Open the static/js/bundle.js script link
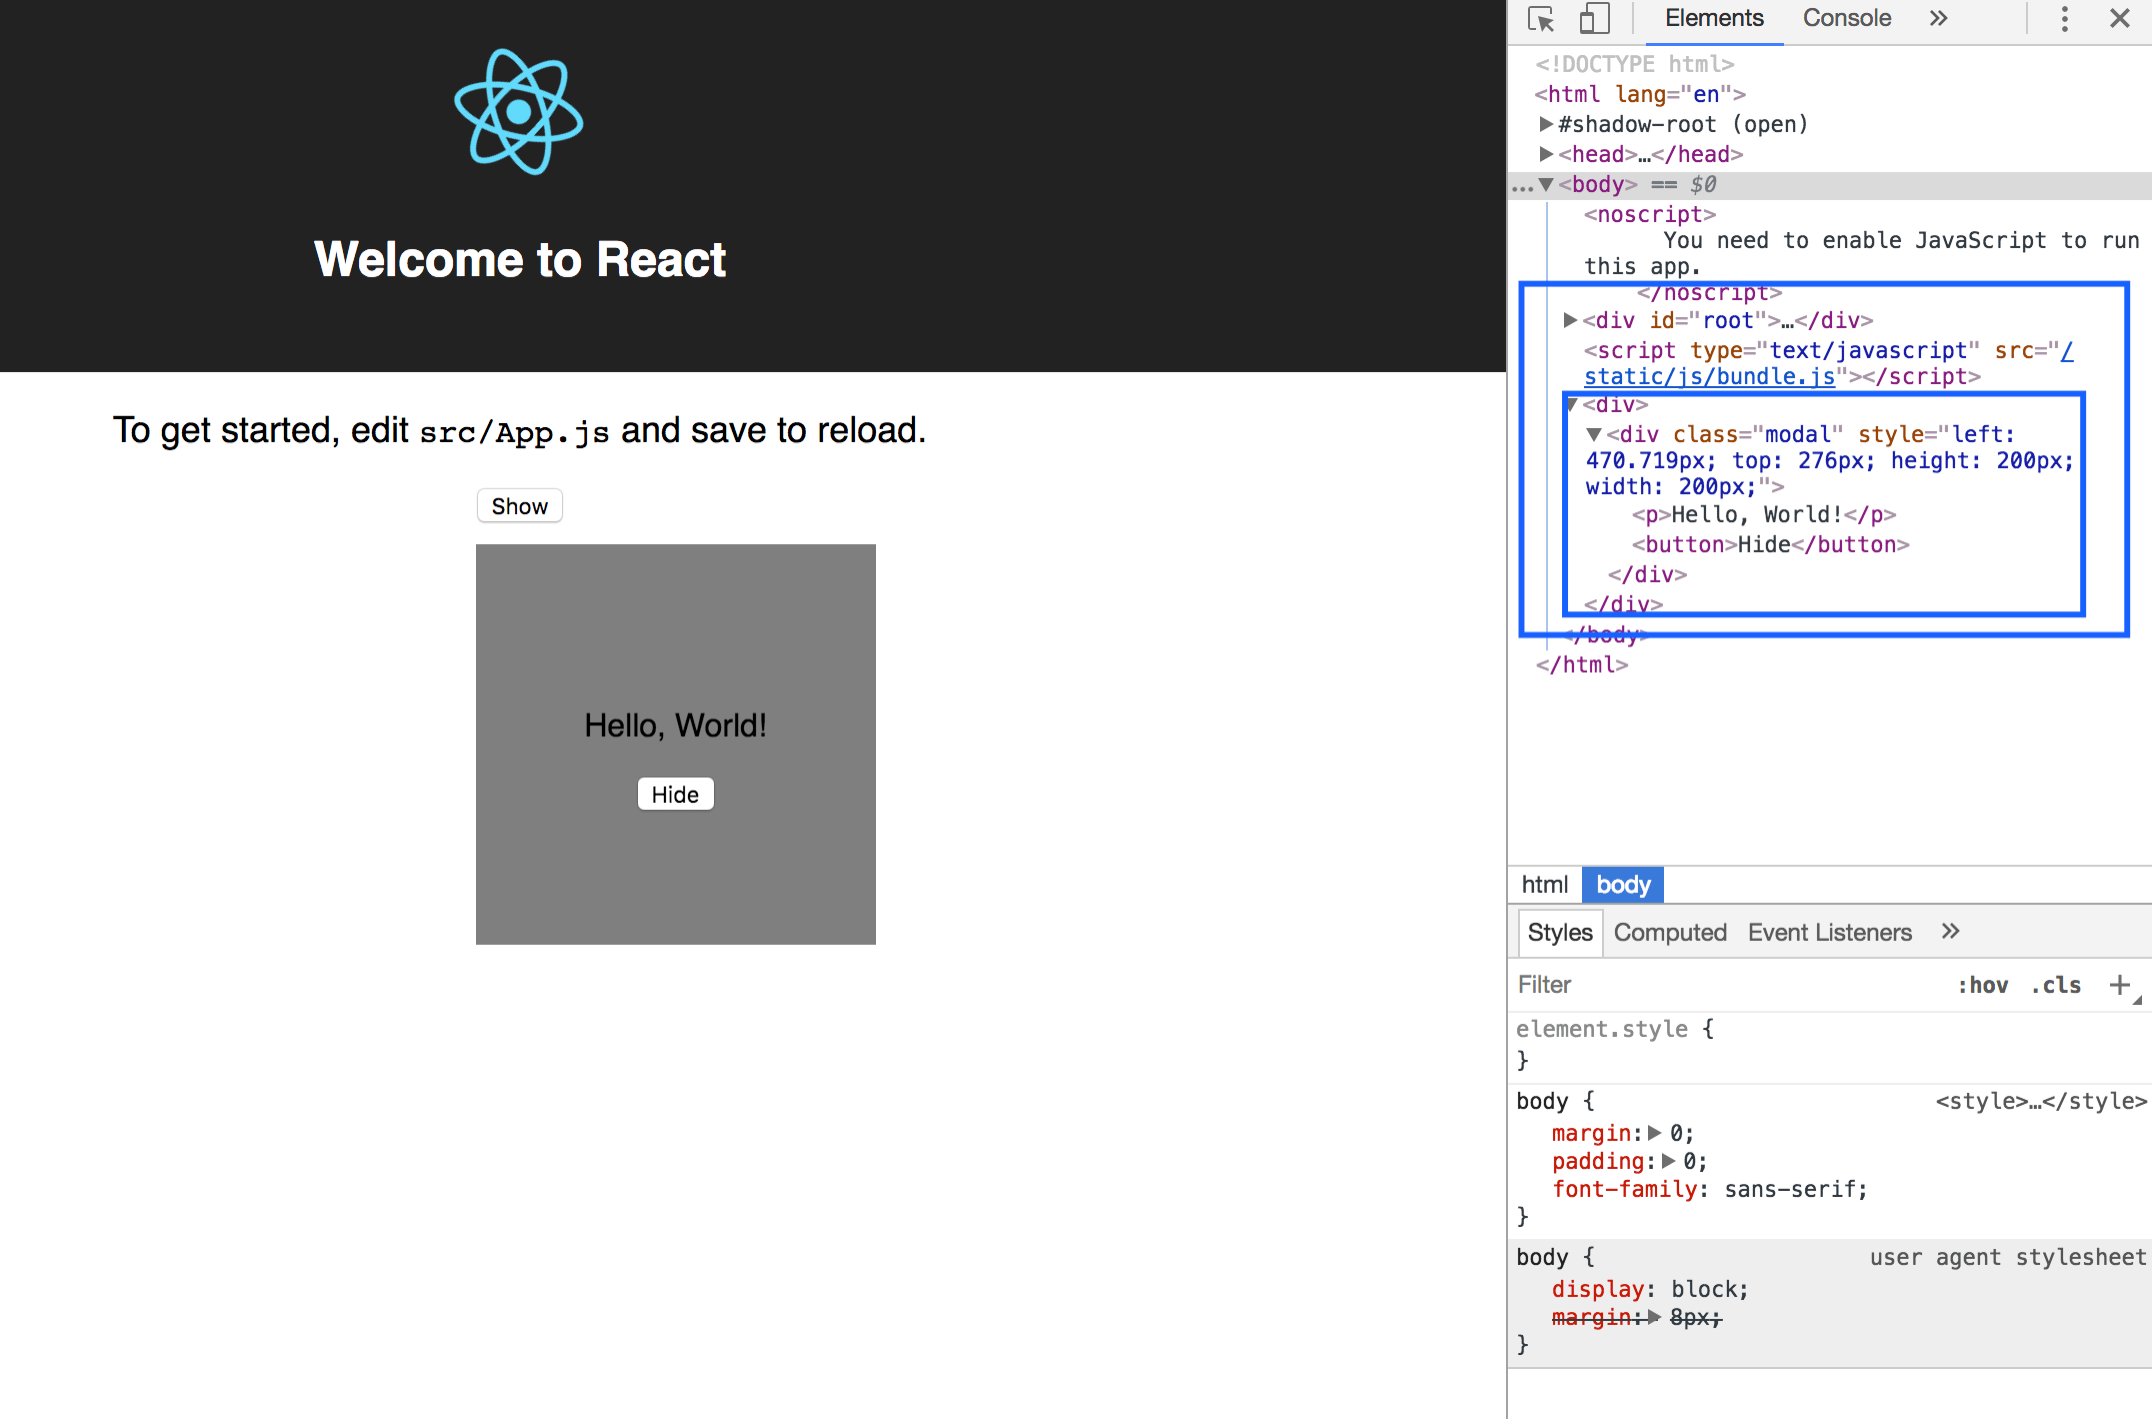Viewport: 2152px width, 1419px height. pos(1709,377)
